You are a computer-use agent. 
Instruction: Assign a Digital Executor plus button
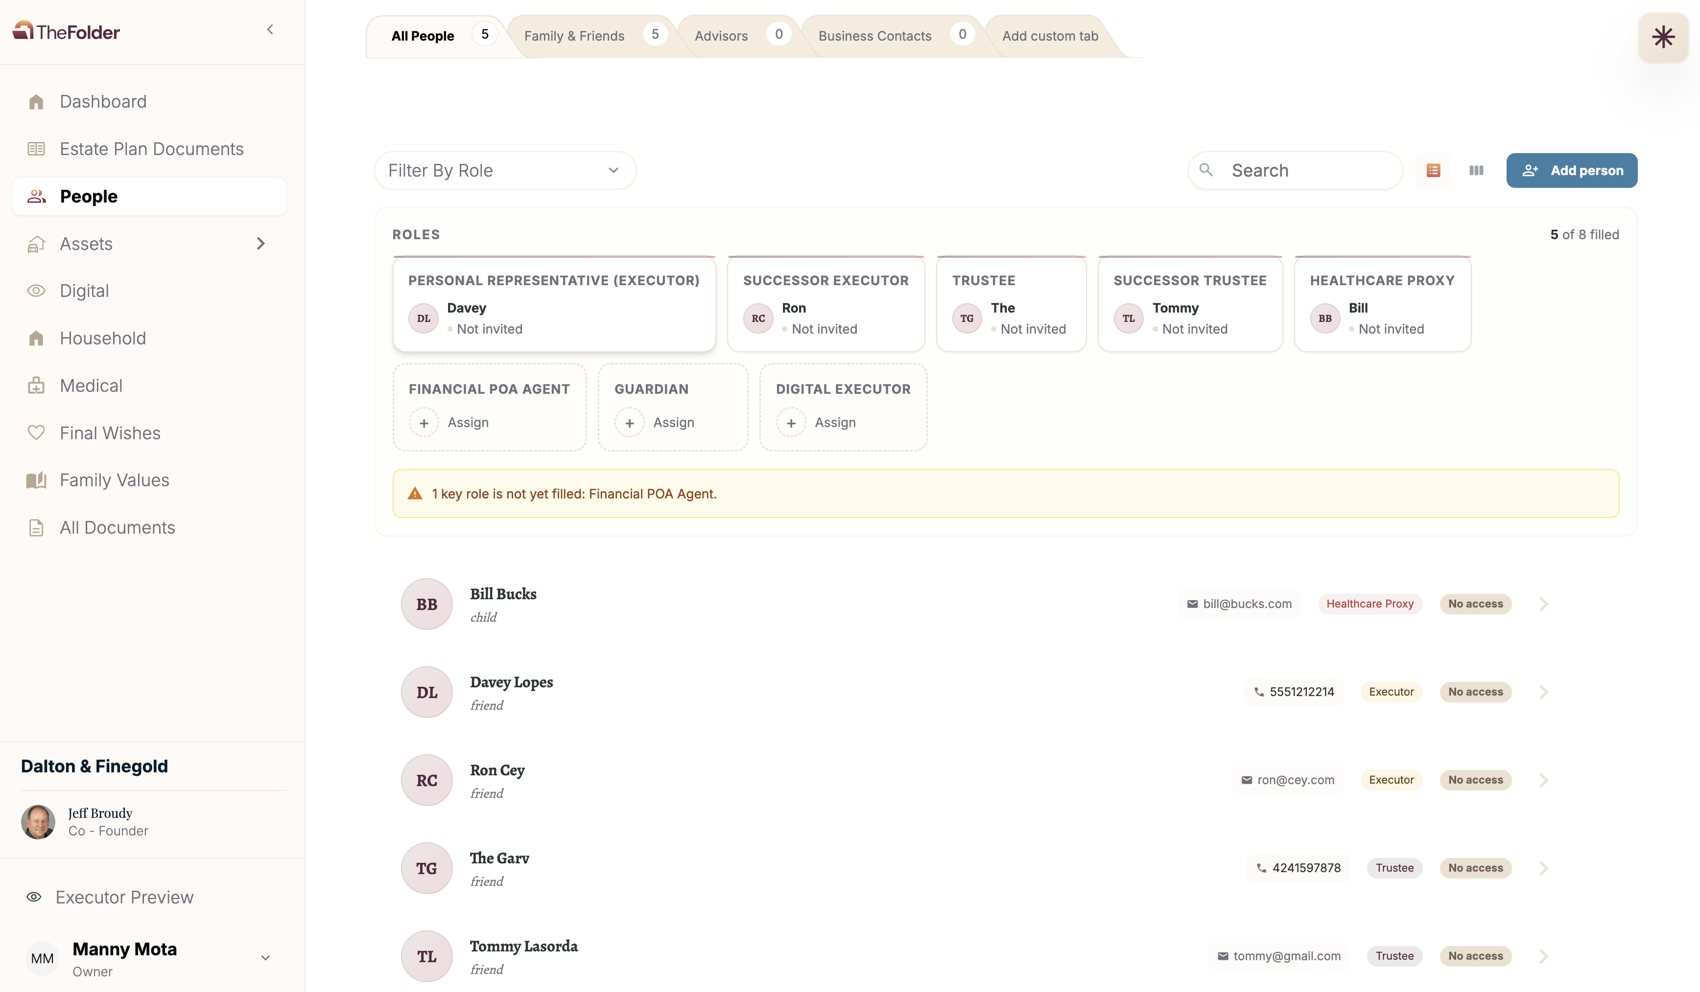pyautogui.click(x=791, y=423)
